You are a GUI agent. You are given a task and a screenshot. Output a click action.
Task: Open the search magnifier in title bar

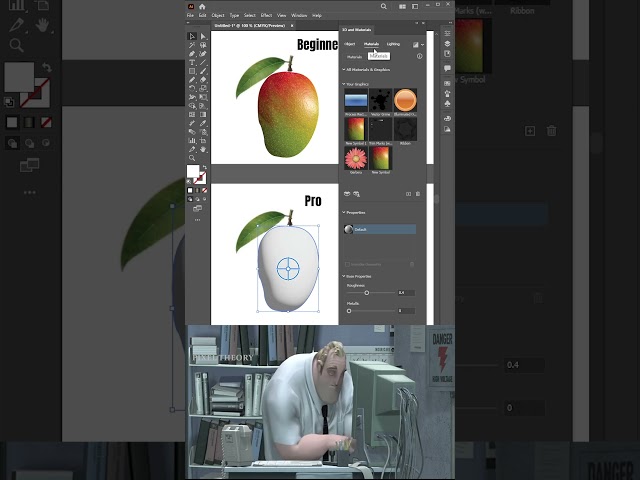(x=384, y=7)
